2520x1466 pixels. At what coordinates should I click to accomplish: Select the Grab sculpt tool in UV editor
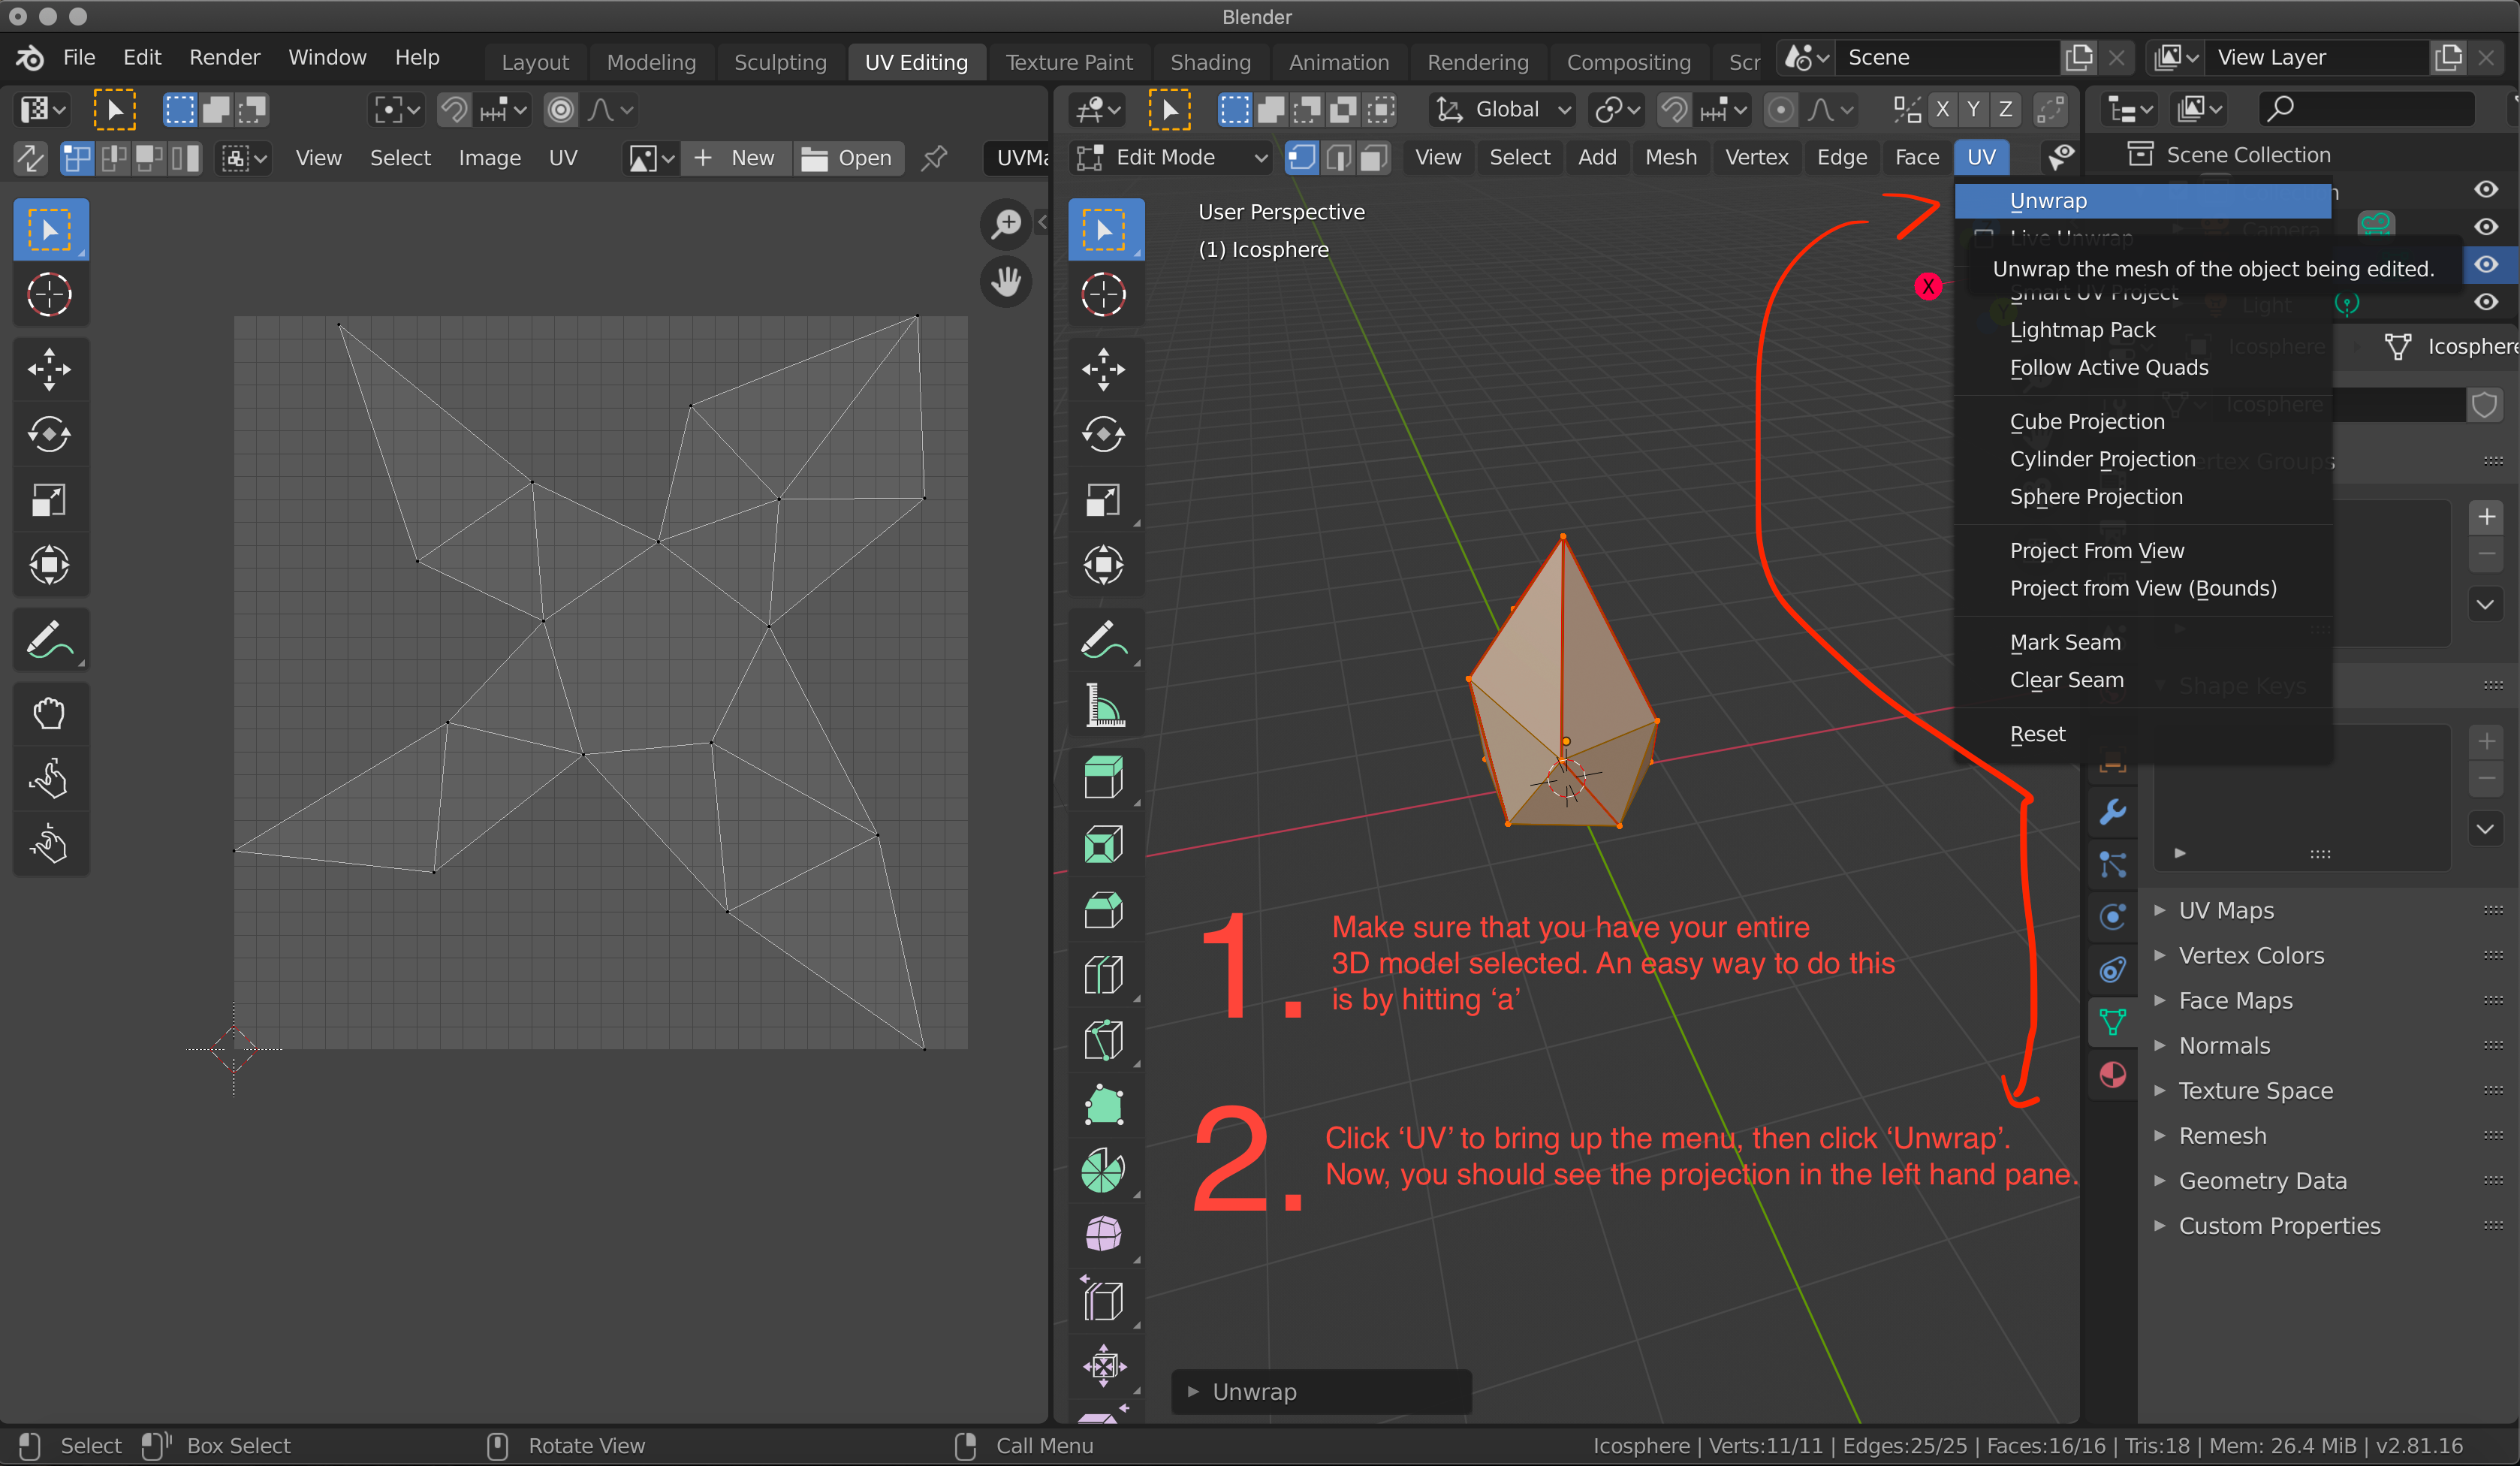(x=50, y=714)
